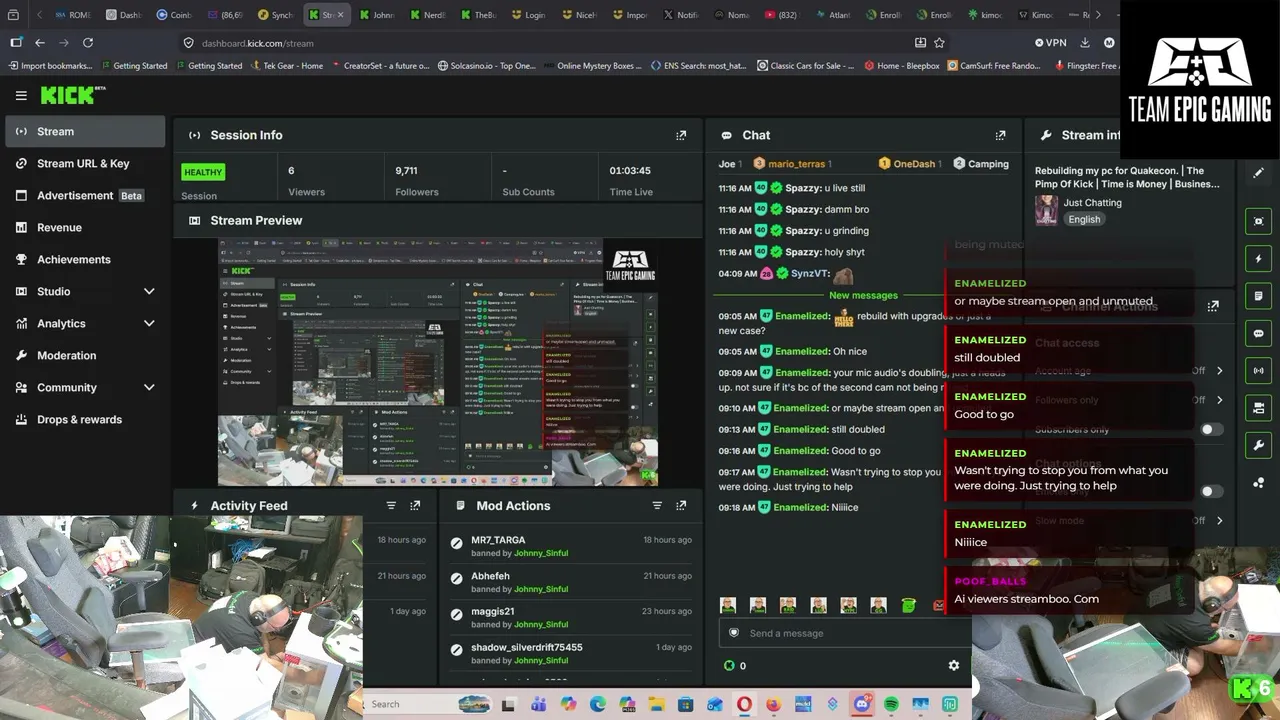This screenshot has width=1280, height=720.
Task: Open Stream in the sidebar
Action: [85, 131]
